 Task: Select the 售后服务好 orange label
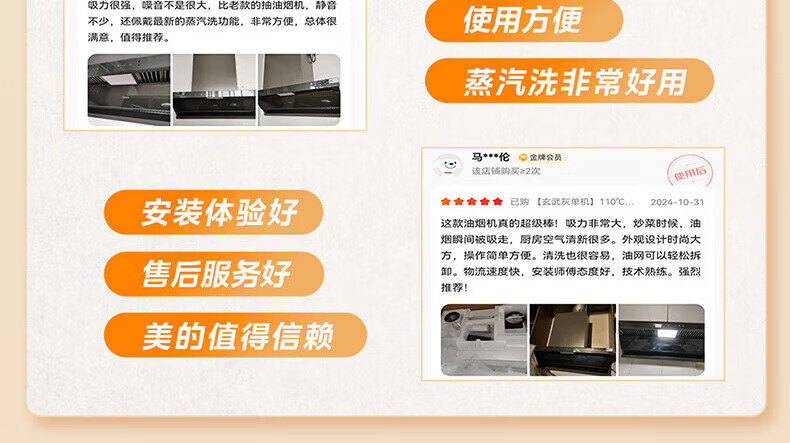[x=214, y=274]
